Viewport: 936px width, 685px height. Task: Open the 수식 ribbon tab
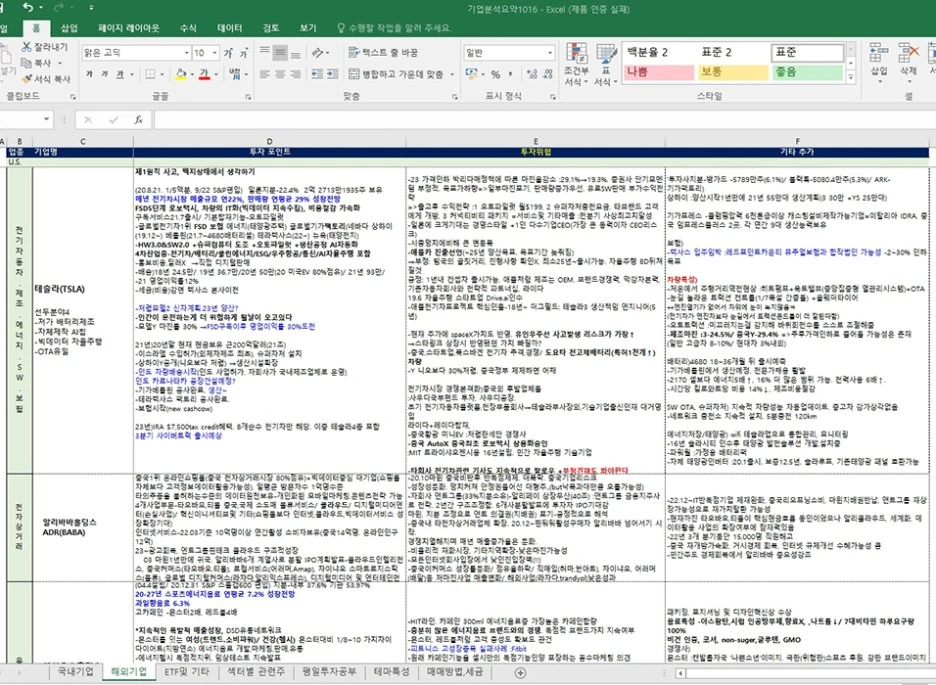point(188,28)
